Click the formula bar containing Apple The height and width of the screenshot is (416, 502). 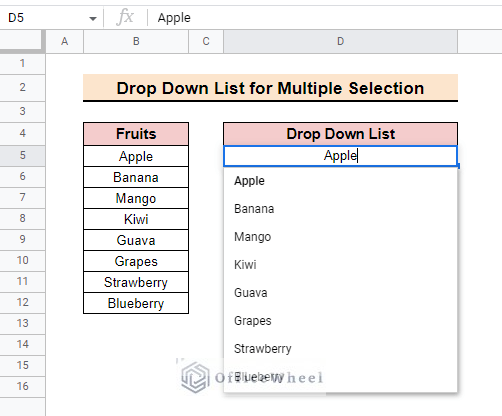pos(328,18)
